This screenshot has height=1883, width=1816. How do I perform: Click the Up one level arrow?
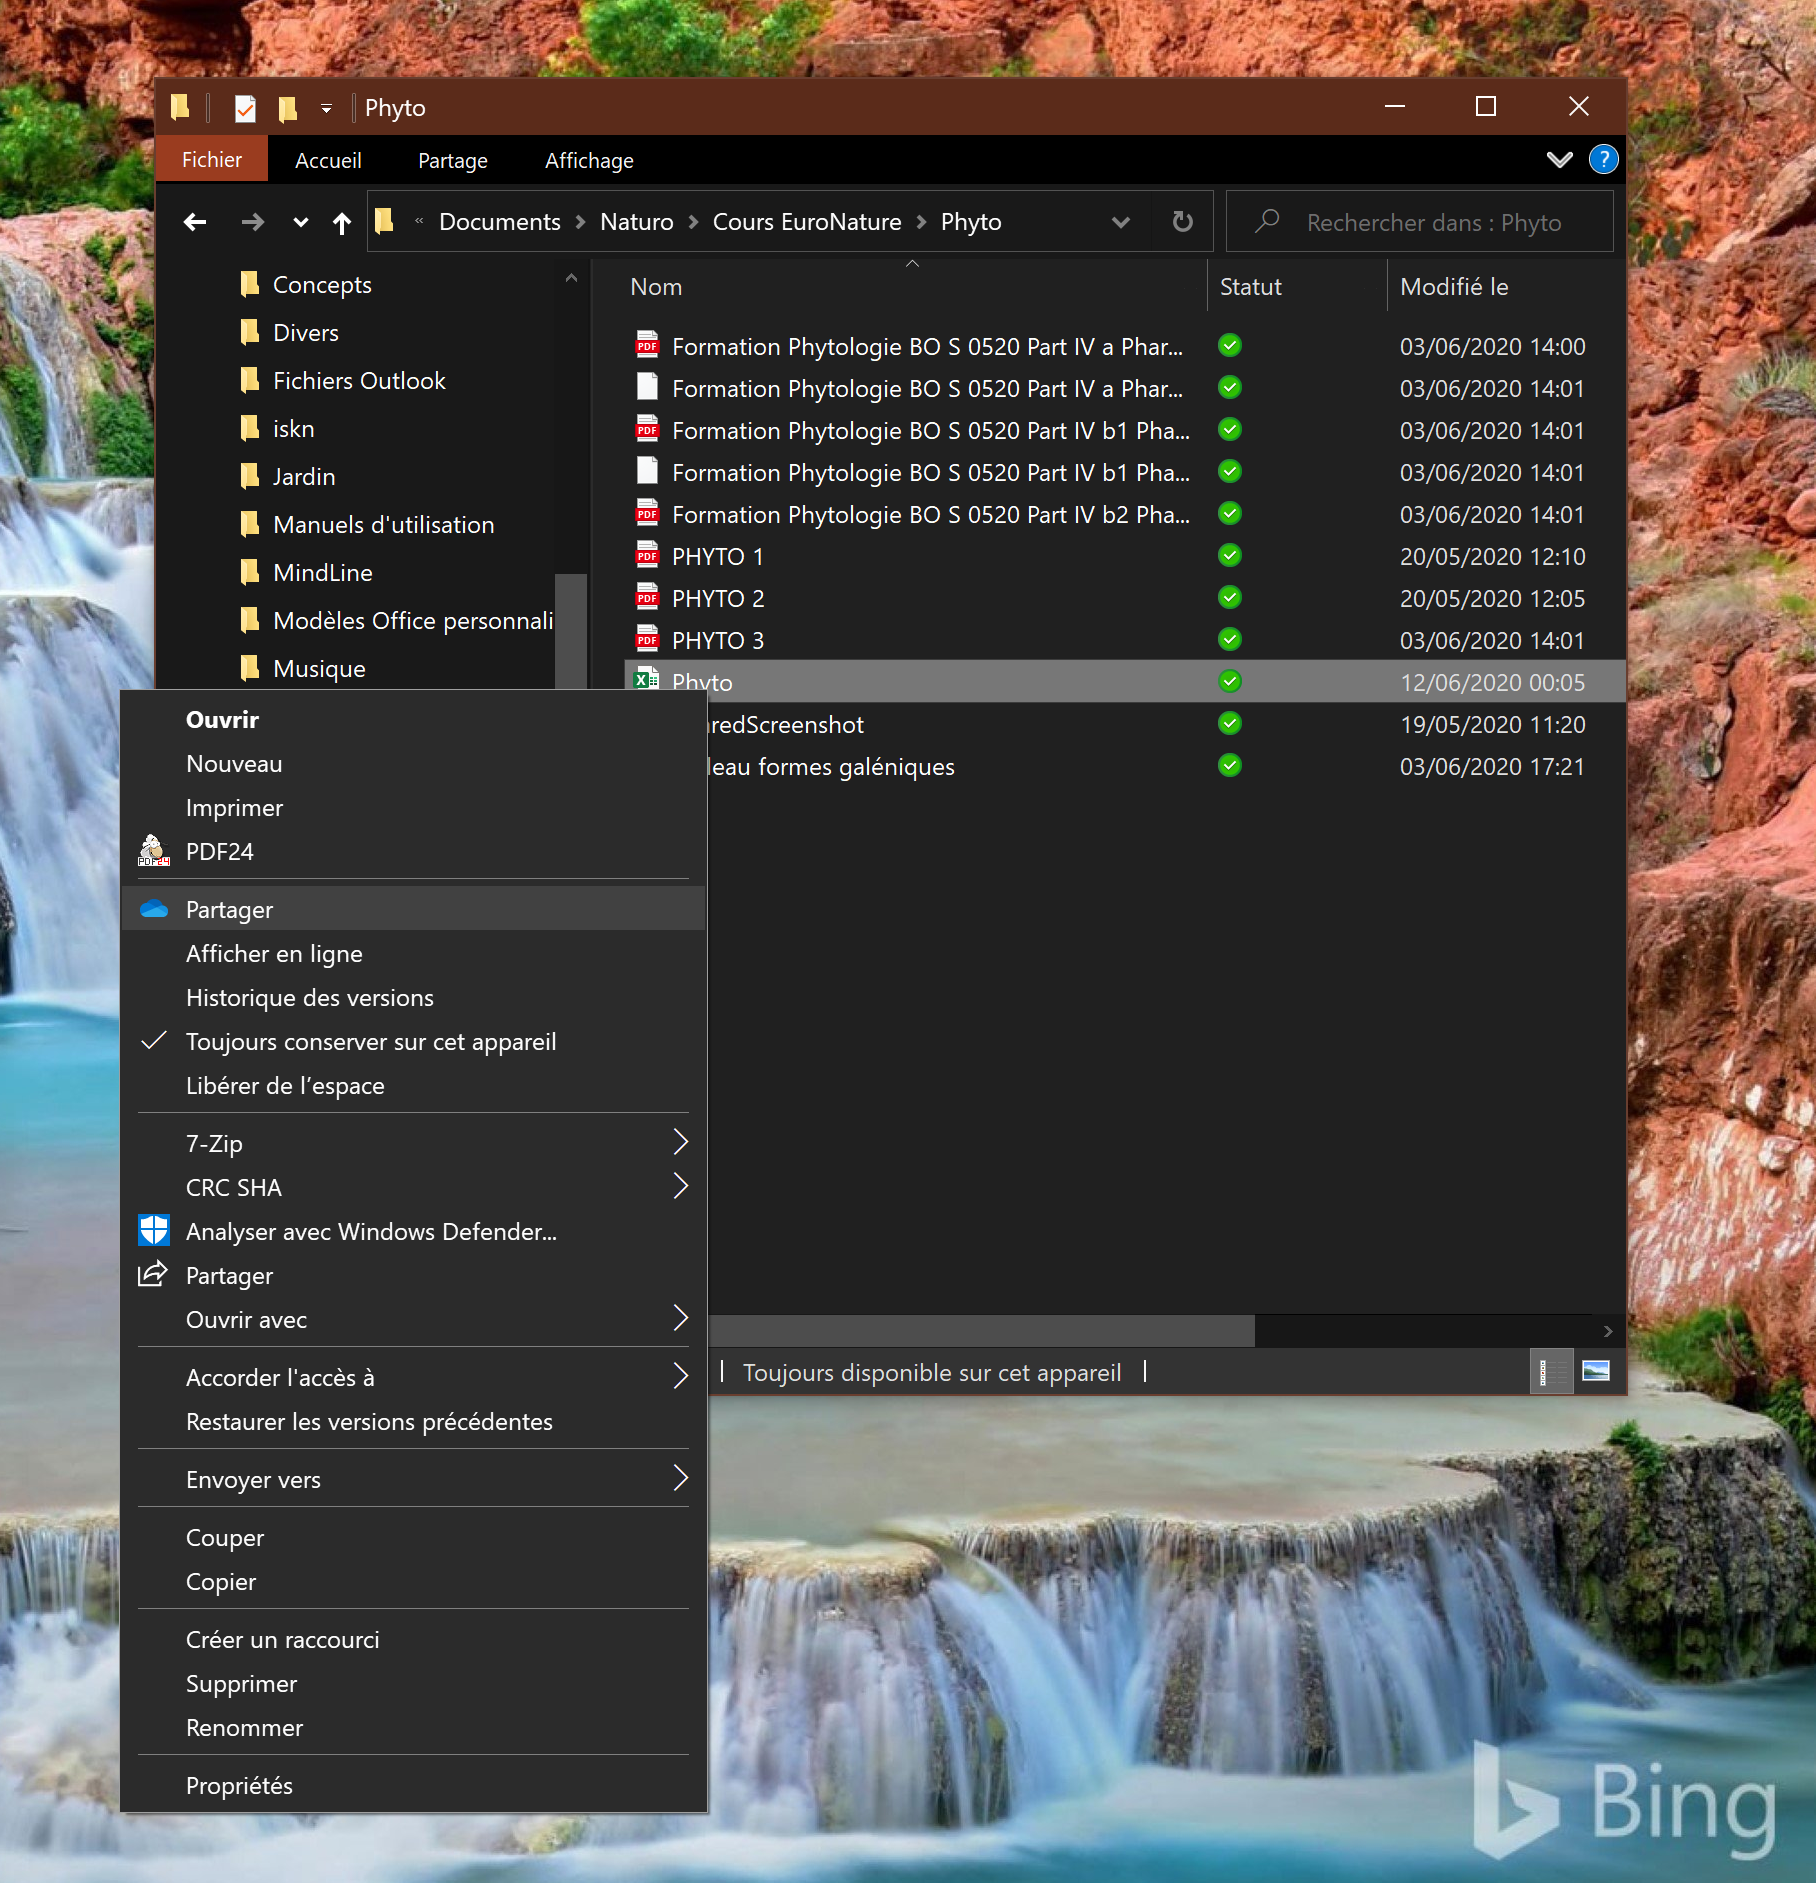pyautogui.click(x=342, y=222)
